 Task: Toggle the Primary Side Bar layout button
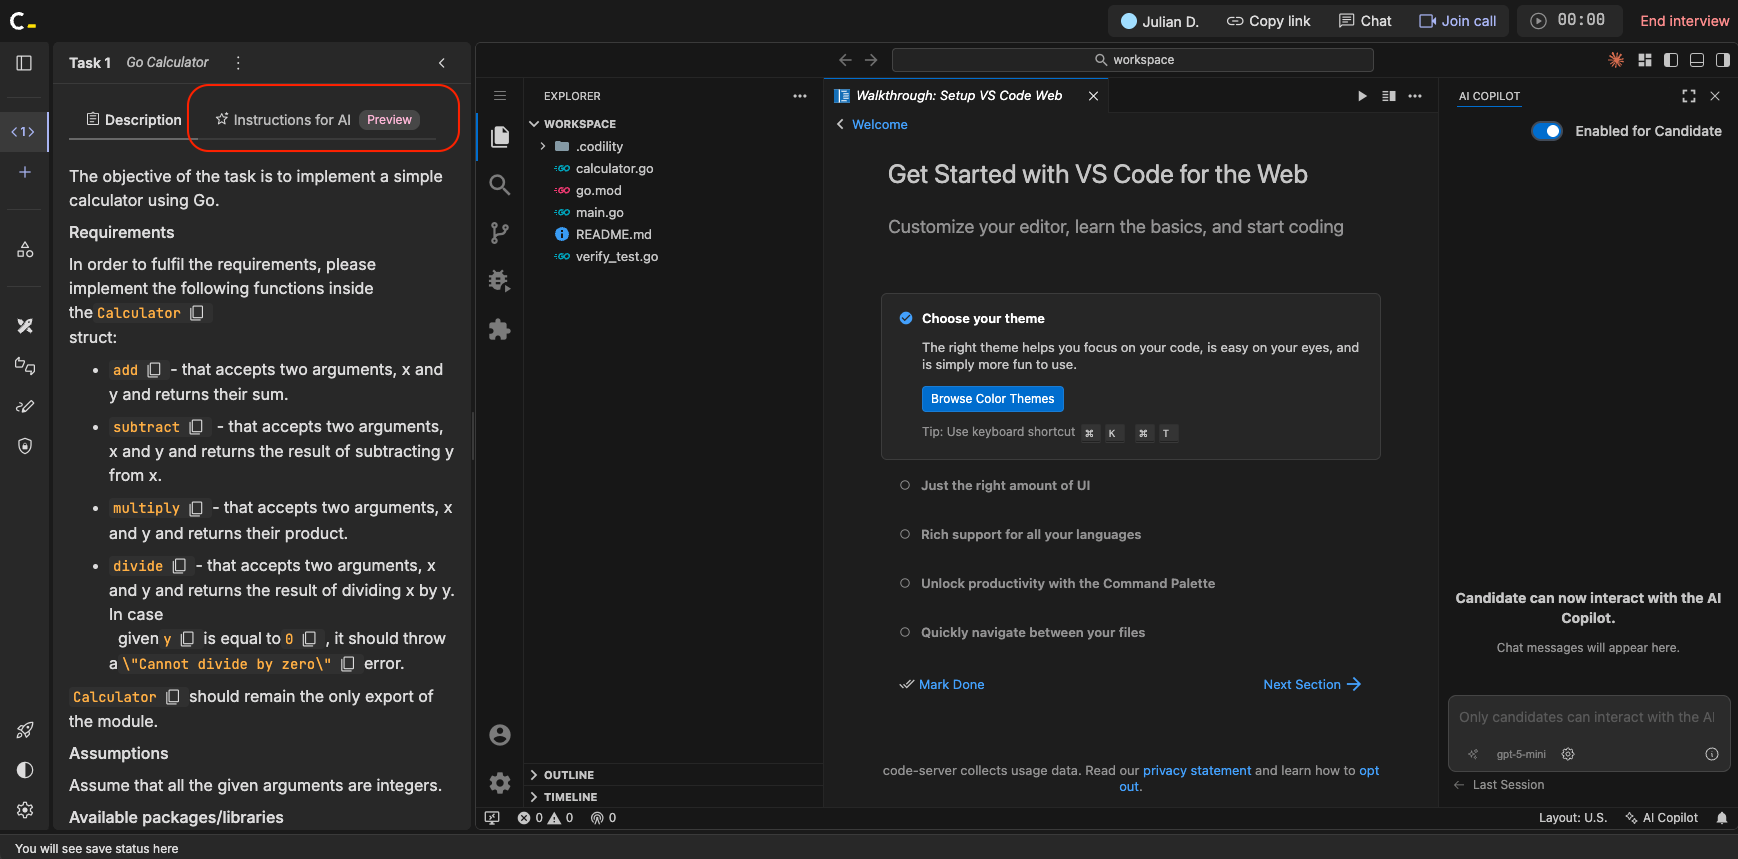tap(1671, 60)
